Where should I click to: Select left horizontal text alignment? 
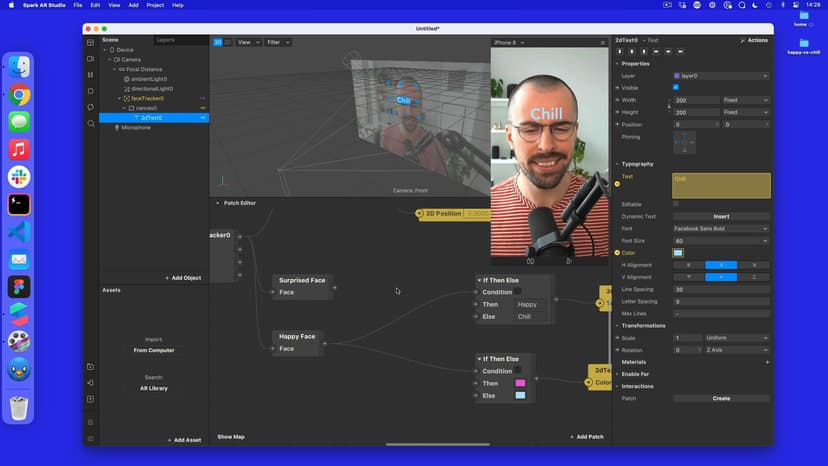(x=689, y=265)
